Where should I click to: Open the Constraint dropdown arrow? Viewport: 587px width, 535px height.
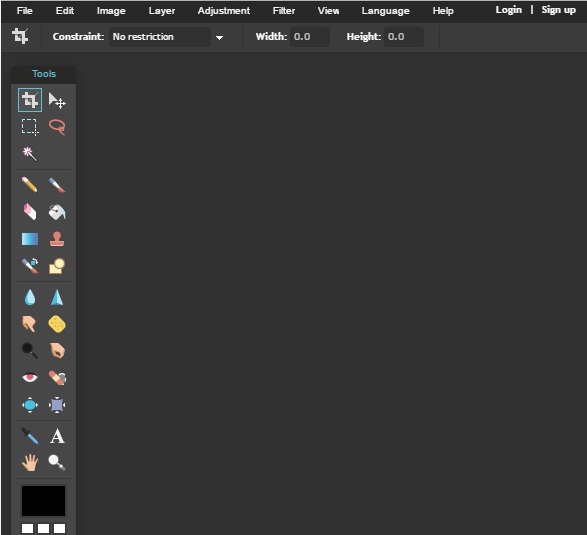[x=220, y=37]
